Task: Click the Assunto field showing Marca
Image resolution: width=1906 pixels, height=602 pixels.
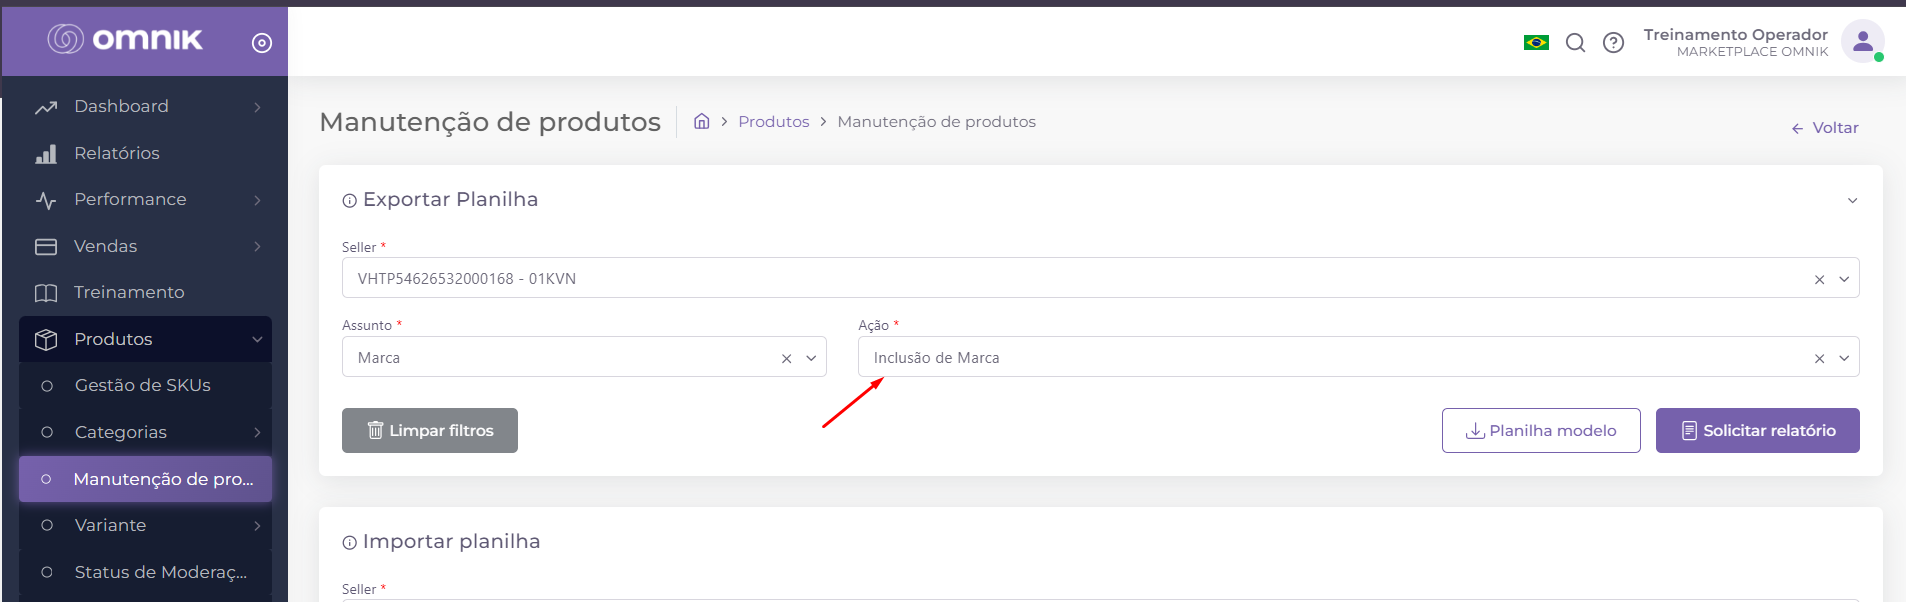Action: pyautogui.click(x=584, y=357)
